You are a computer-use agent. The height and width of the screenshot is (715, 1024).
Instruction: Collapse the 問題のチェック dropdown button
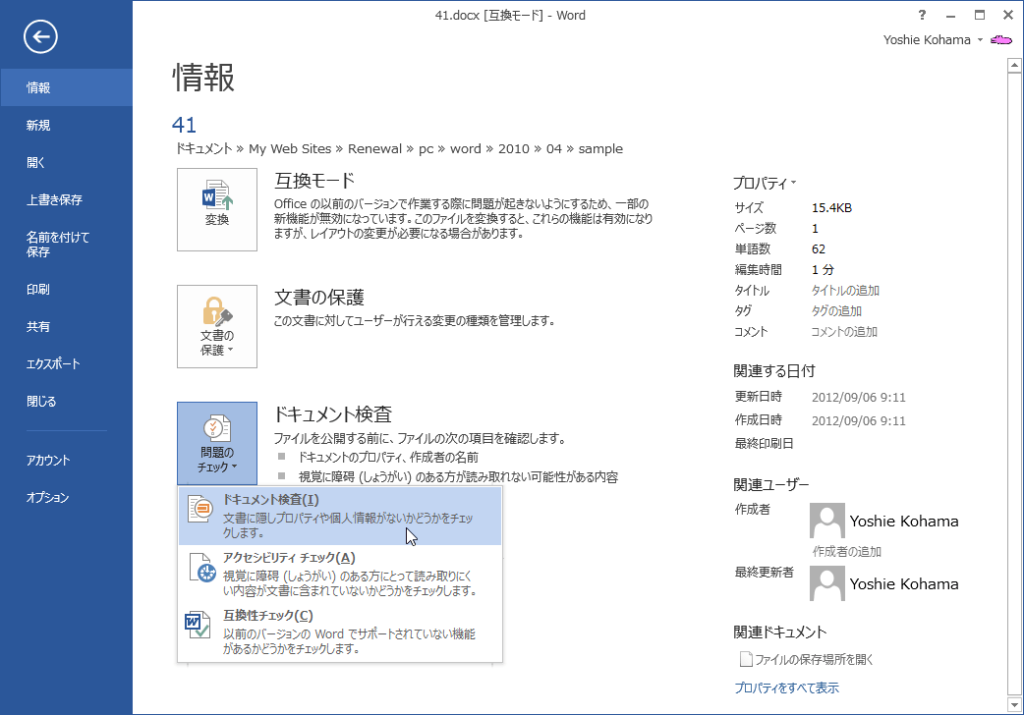(217, 443)
